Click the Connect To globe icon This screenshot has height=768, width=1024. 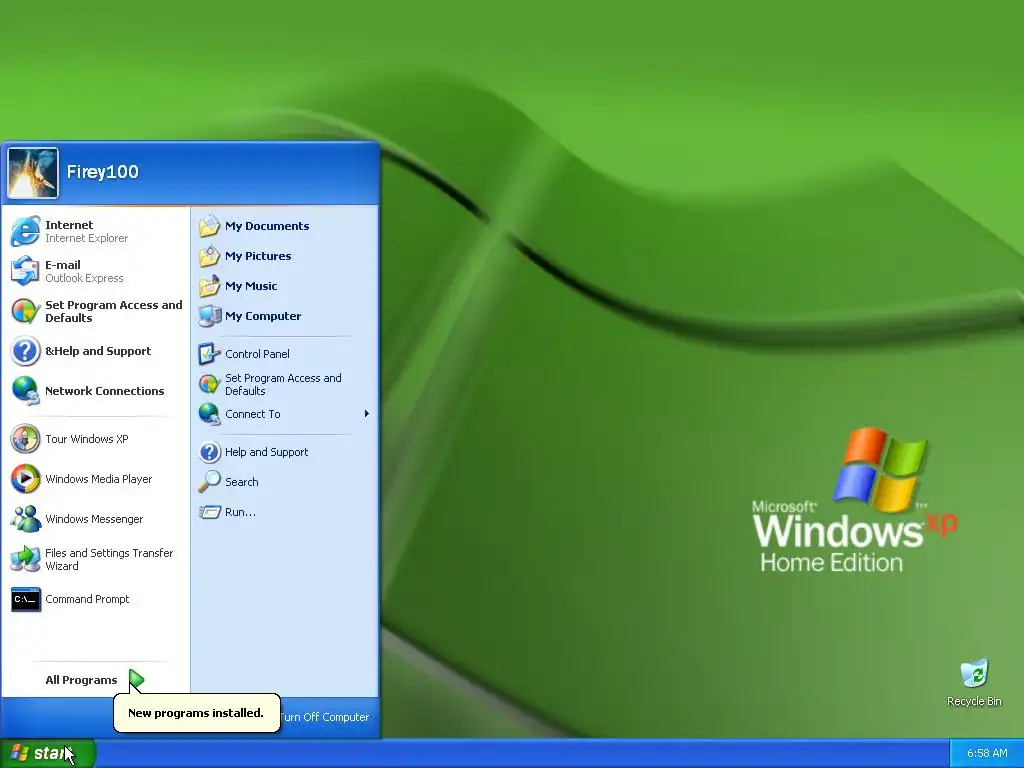click(210, 414)
